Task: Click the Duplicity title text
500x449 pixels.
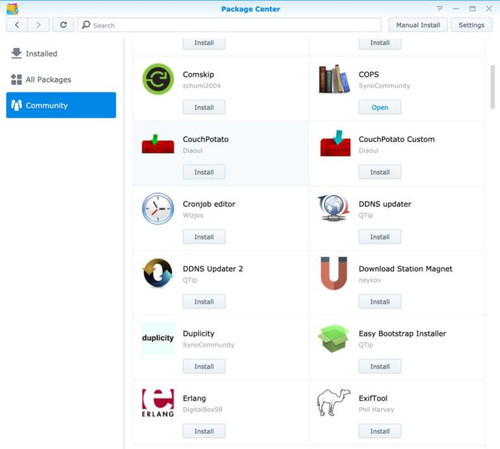Action: point(198,334)
